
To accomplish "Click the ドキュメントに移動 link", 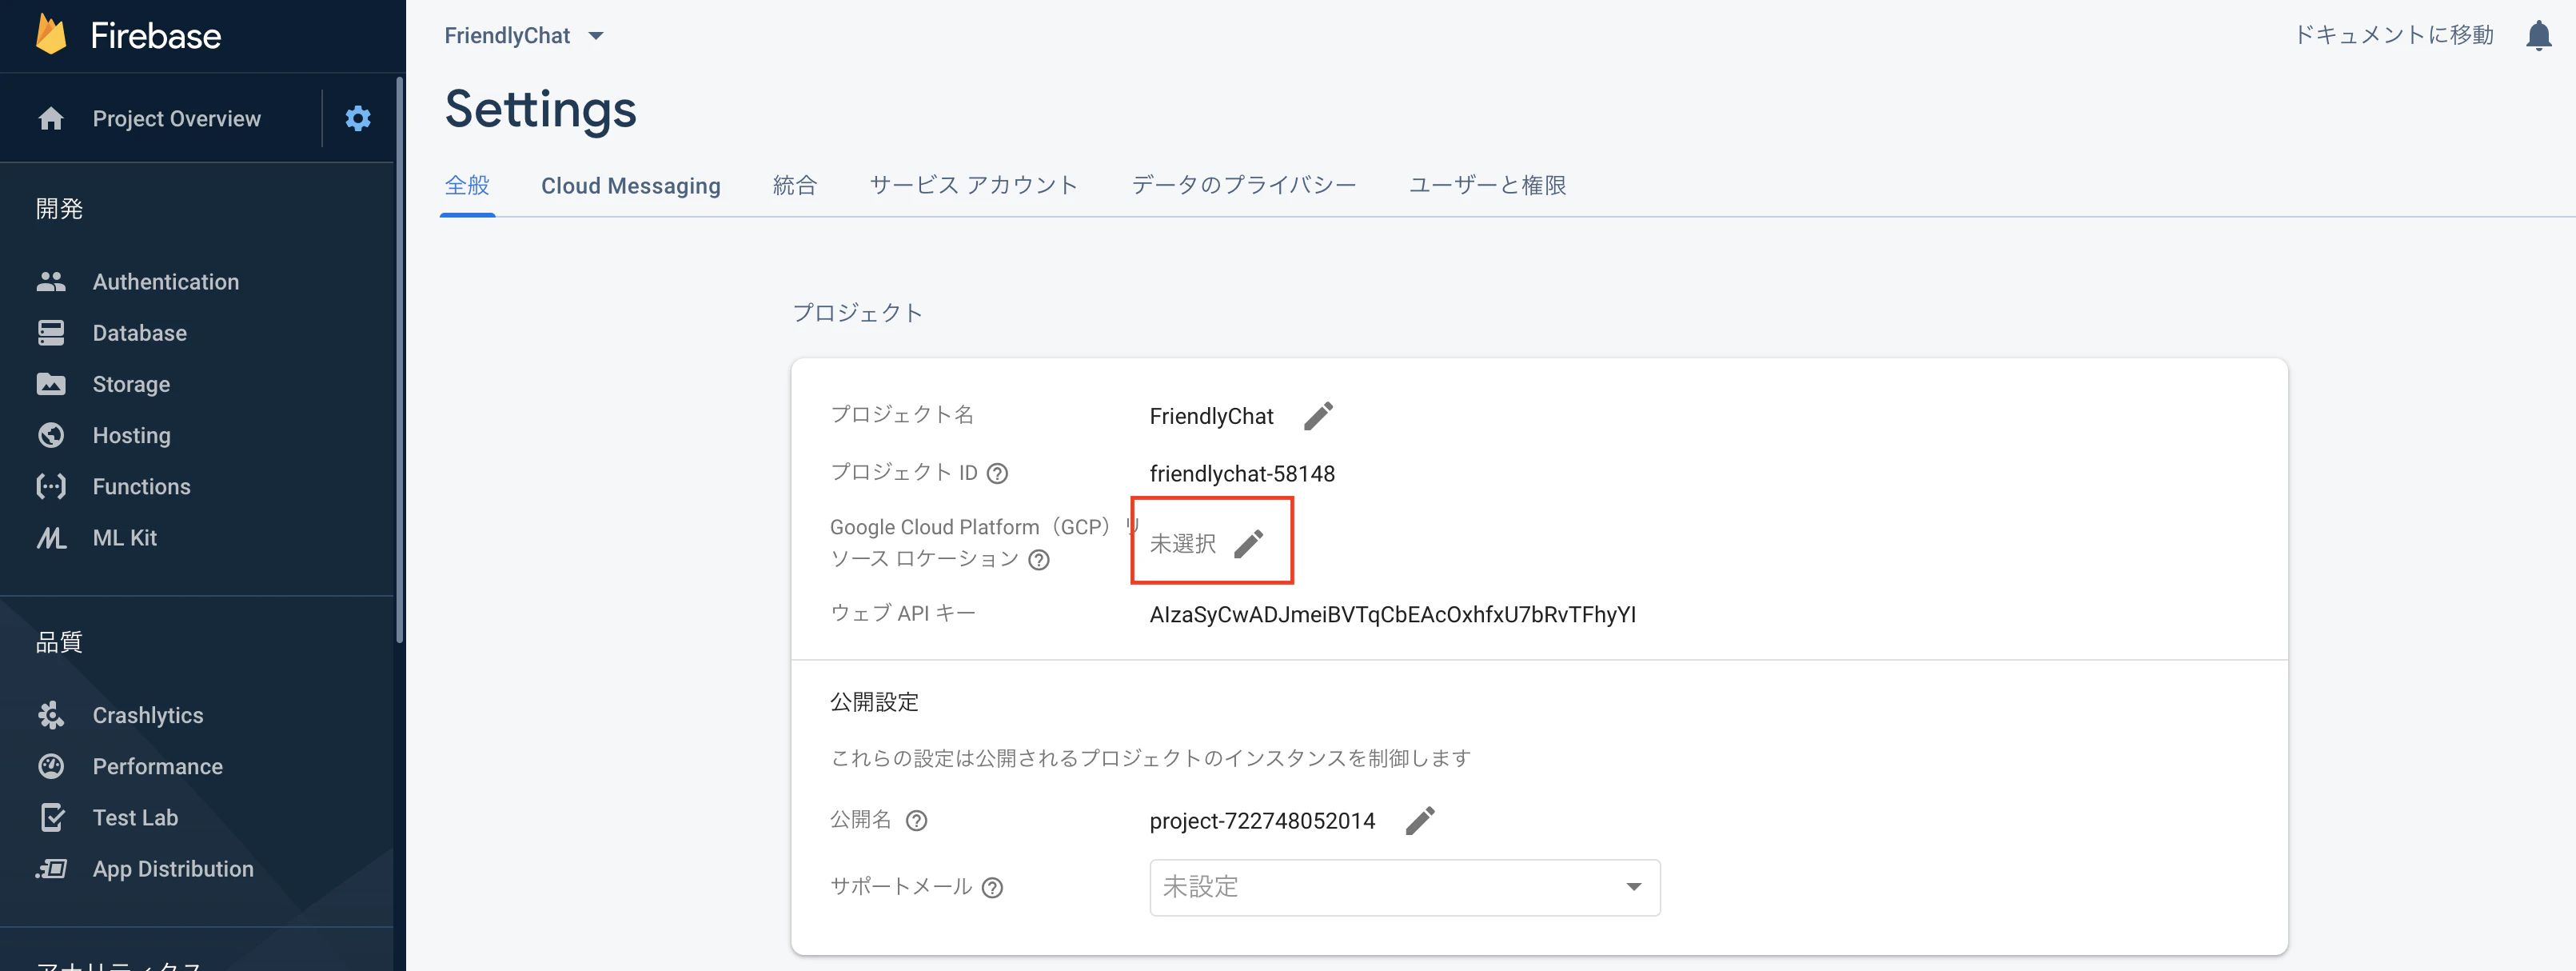I will point(2393,35).
